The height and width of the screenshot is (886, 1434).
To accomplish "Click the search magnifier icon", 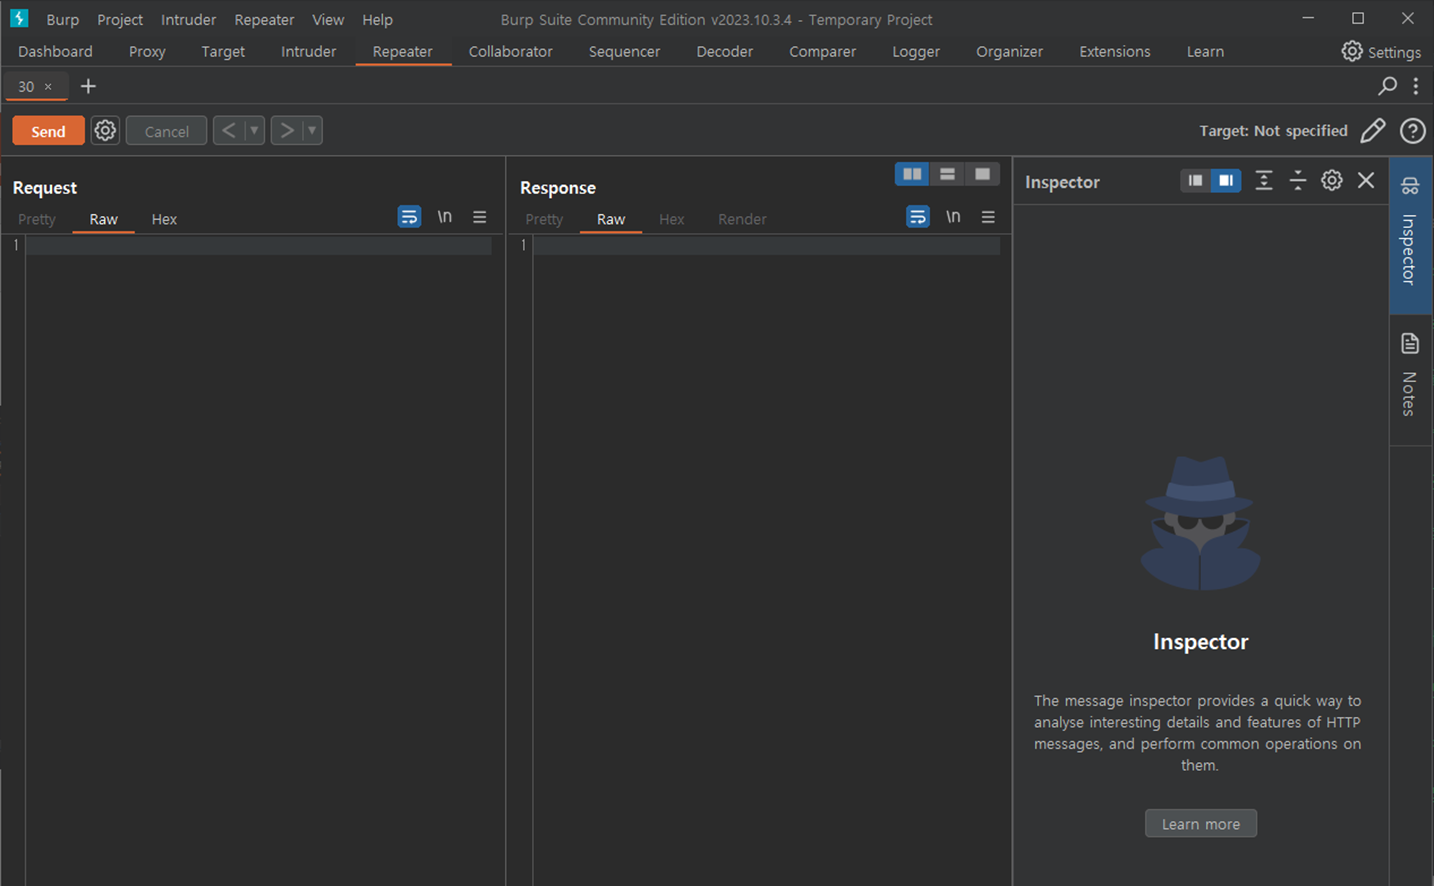I will (x=1387, y=86).
